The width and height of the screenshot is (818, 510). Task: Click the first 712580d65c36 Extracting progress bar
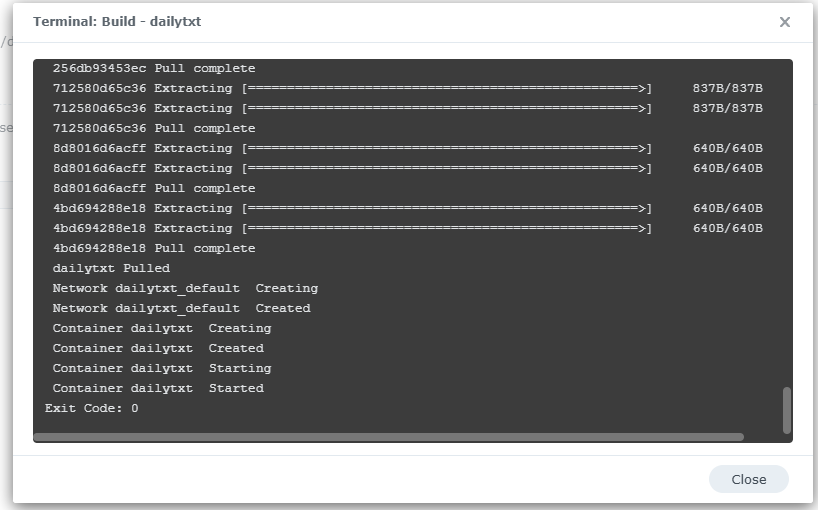[446, 88]
